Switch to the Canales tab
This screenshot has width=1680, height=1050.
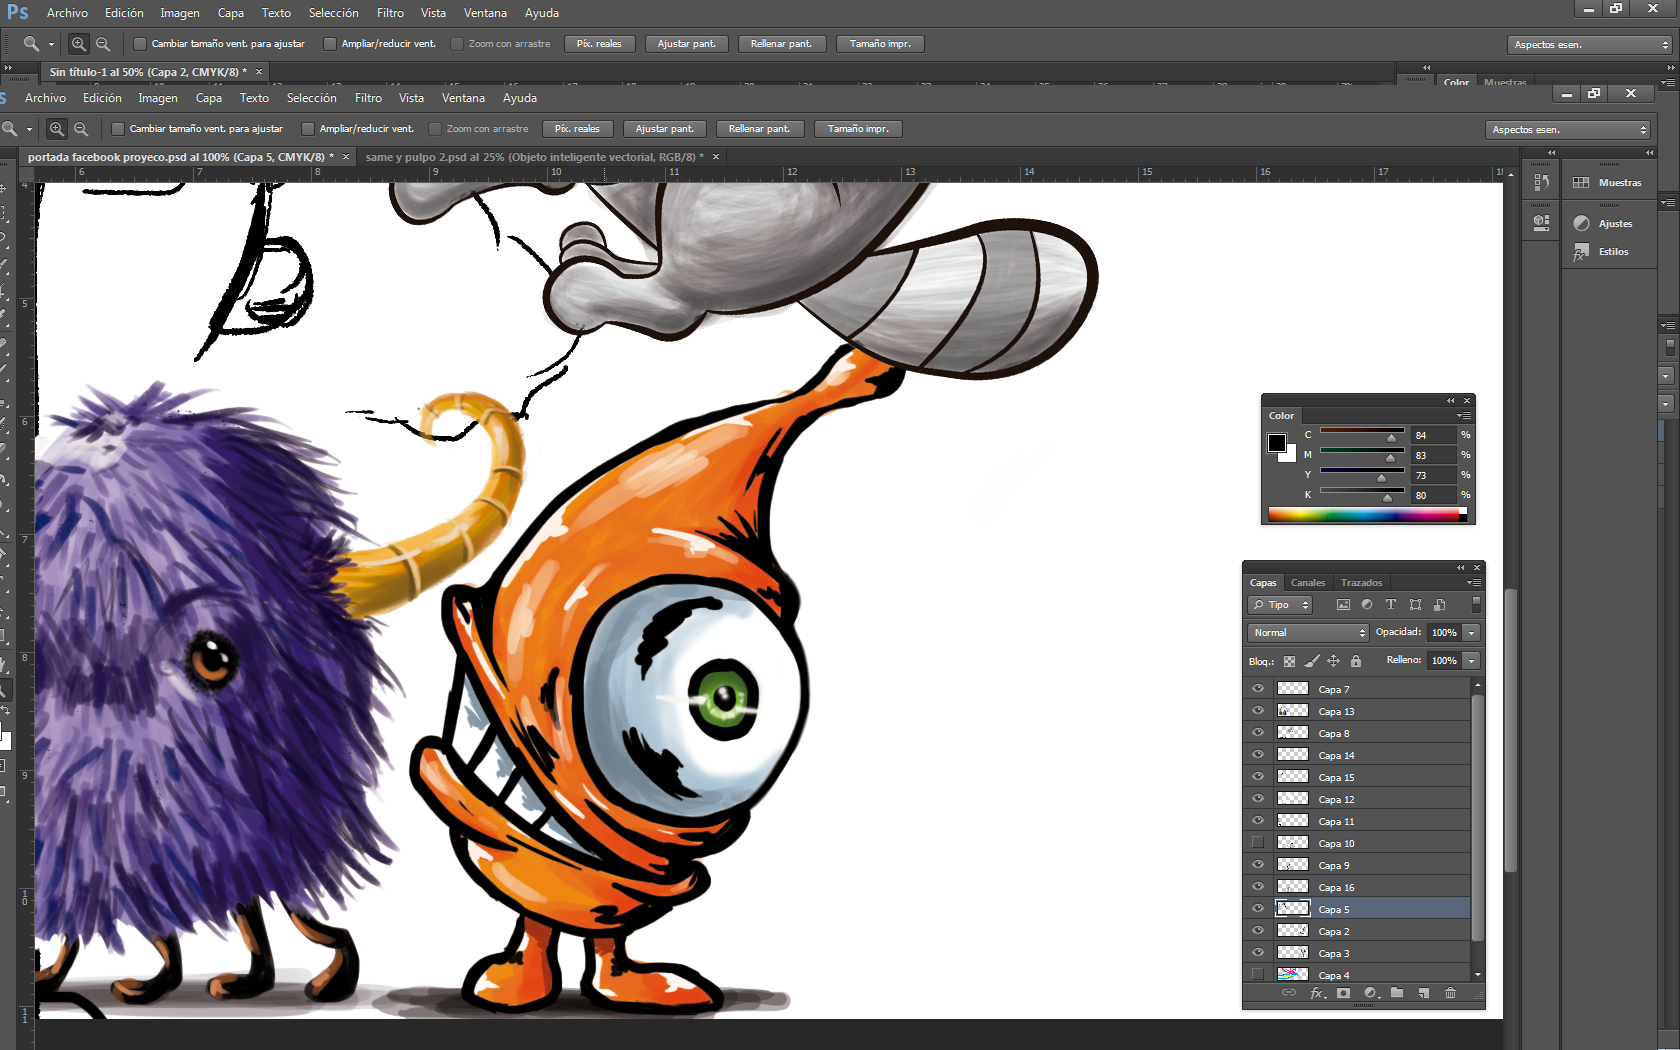coord(1307,583)
